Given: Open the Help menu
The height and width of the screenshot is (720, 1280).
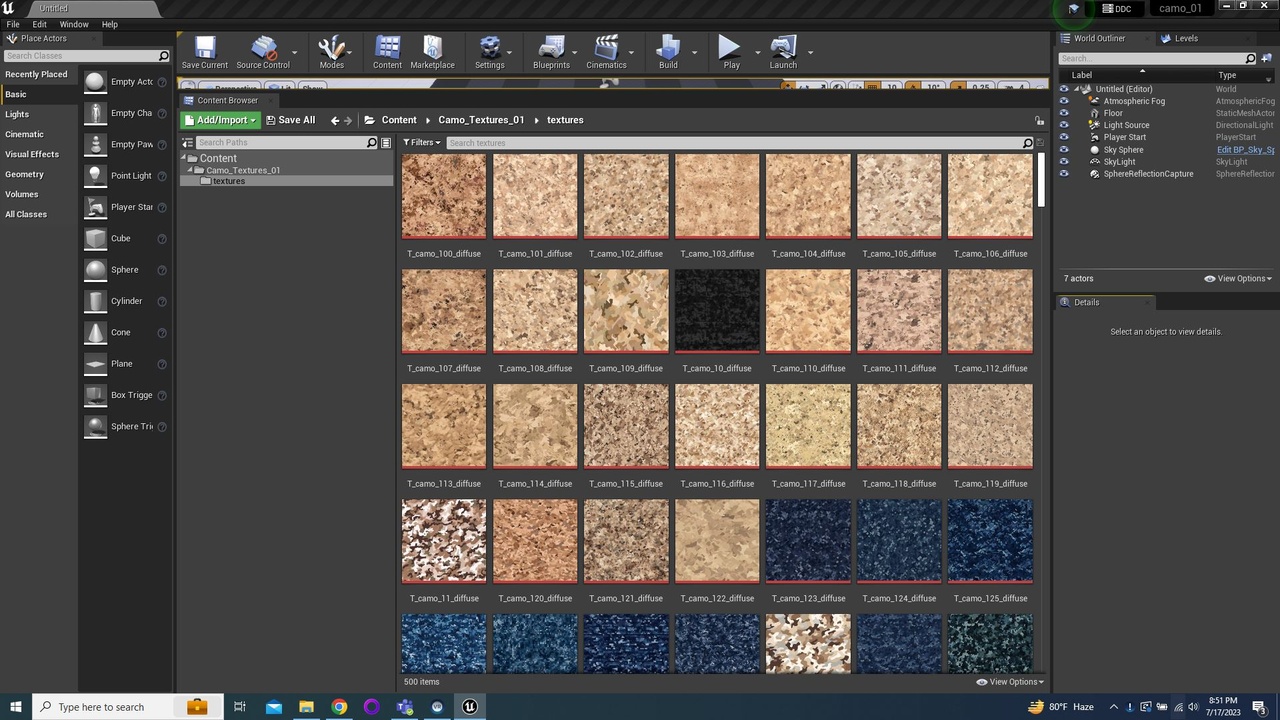Looking at the screenshot, I should click(x=109, y=24).
